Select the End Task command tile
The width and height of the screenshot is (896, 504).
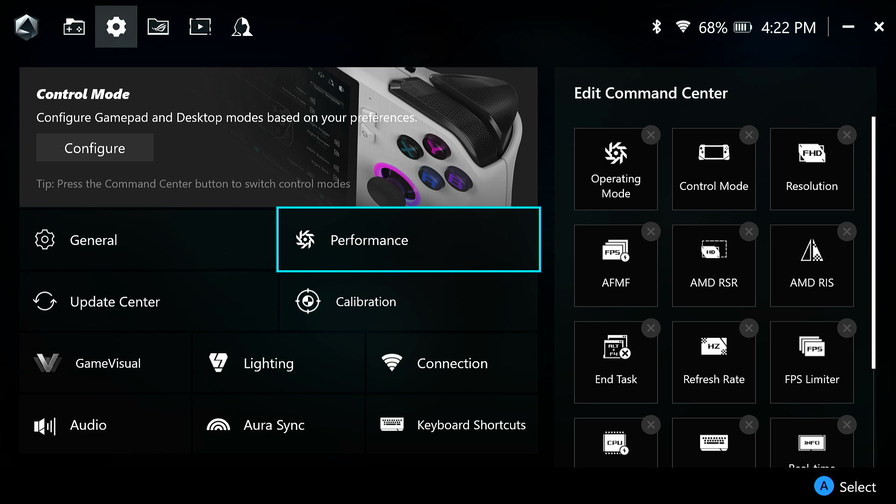[615, 362]
